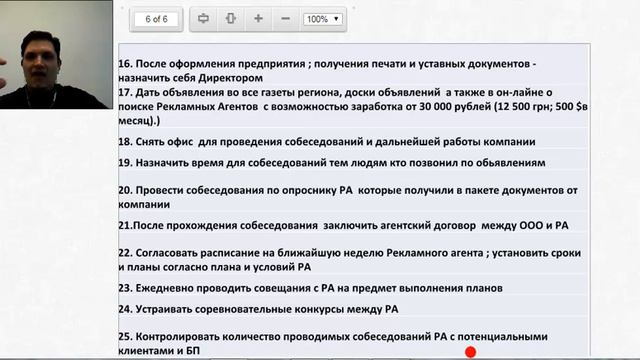Click item 16 text about "оформления предприятия"
The height and width of the screenshot is (360, 640).
pyautogui.click(x=327, y=64)
